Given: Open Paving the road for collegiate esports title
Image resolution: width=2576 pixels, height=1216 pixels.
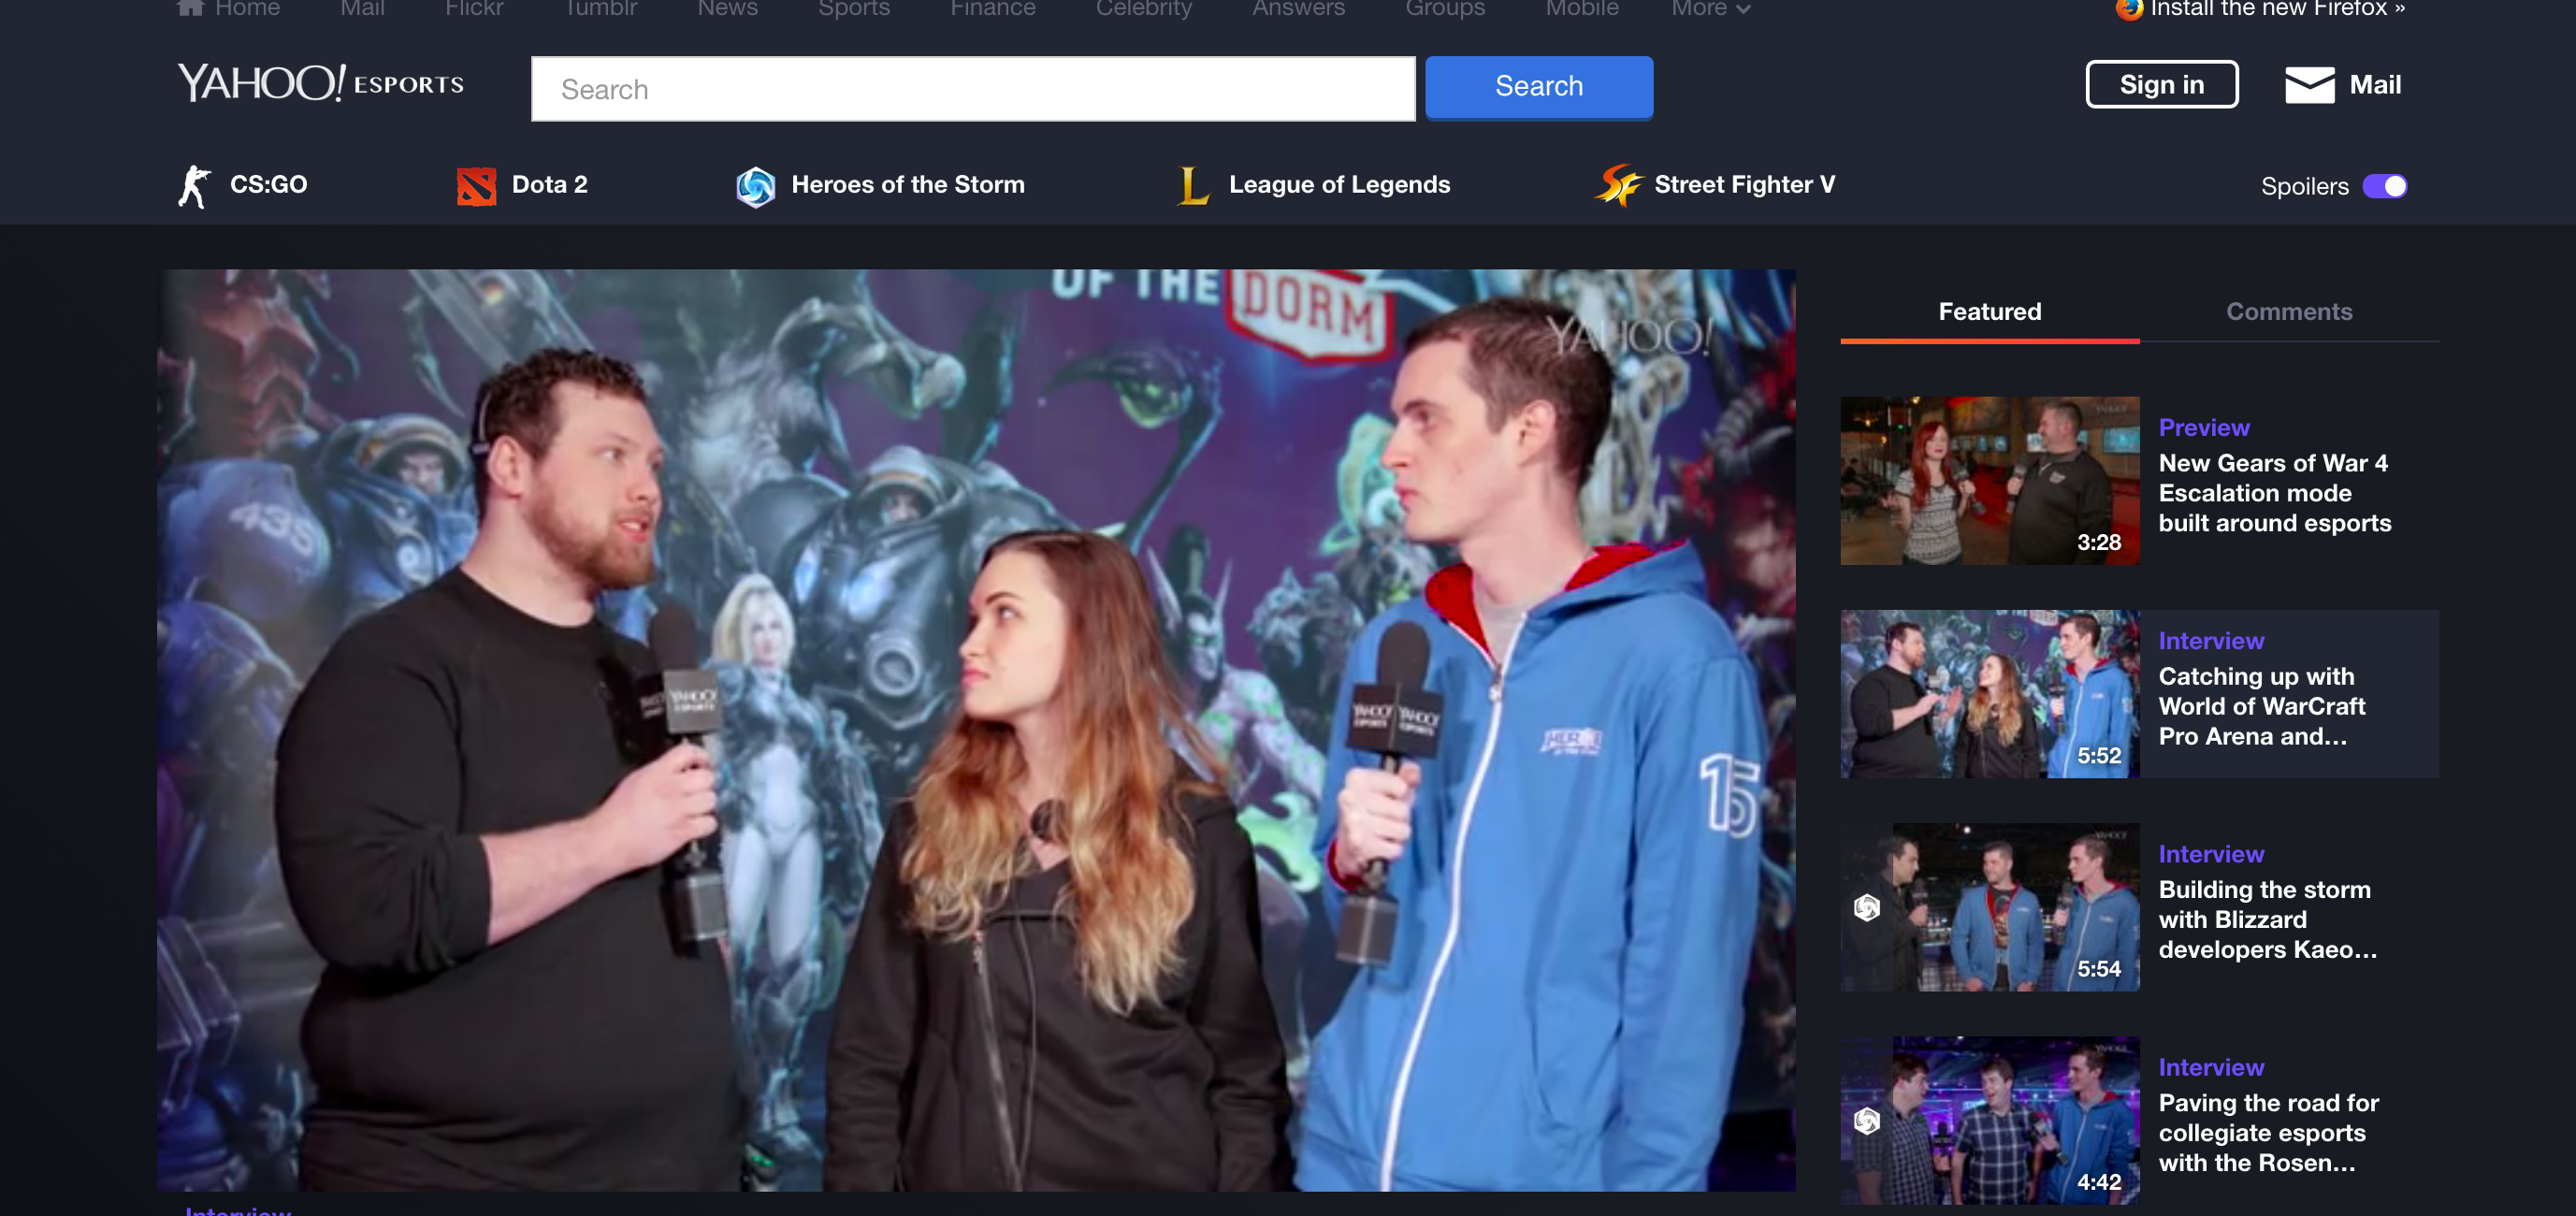Looking at the screenshot, I should [2267, 1133].
